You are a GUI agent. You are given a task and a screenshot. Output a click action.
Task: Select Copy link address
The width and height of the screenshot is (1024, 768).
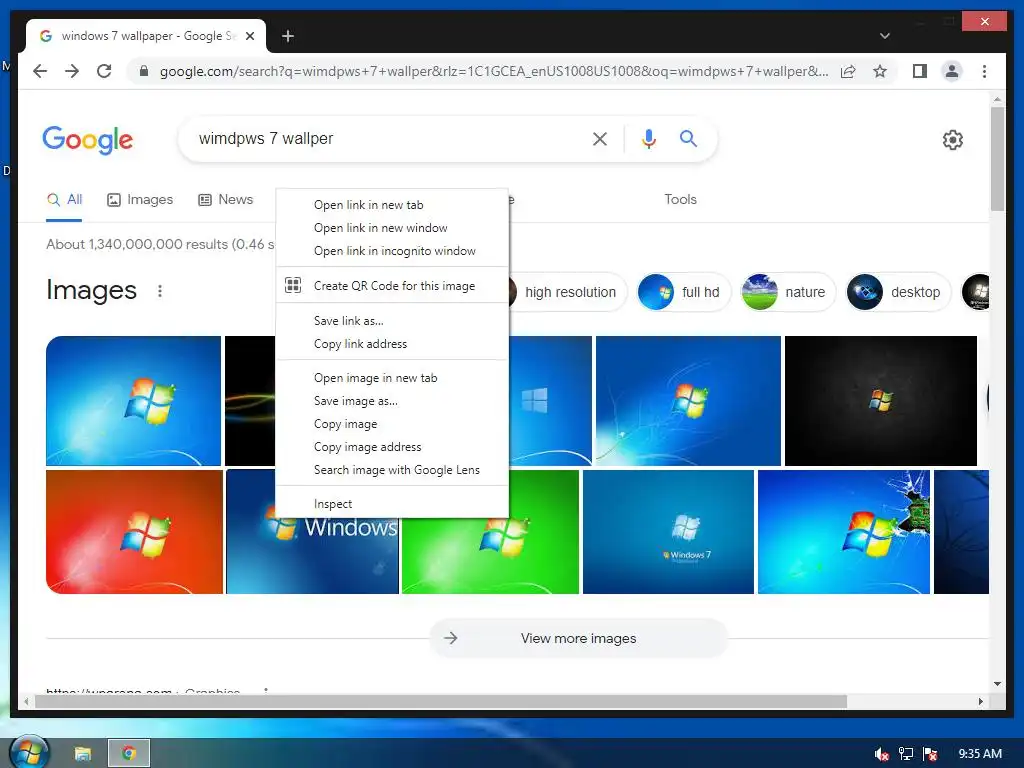pyautogui.click(x=392, y=344)
